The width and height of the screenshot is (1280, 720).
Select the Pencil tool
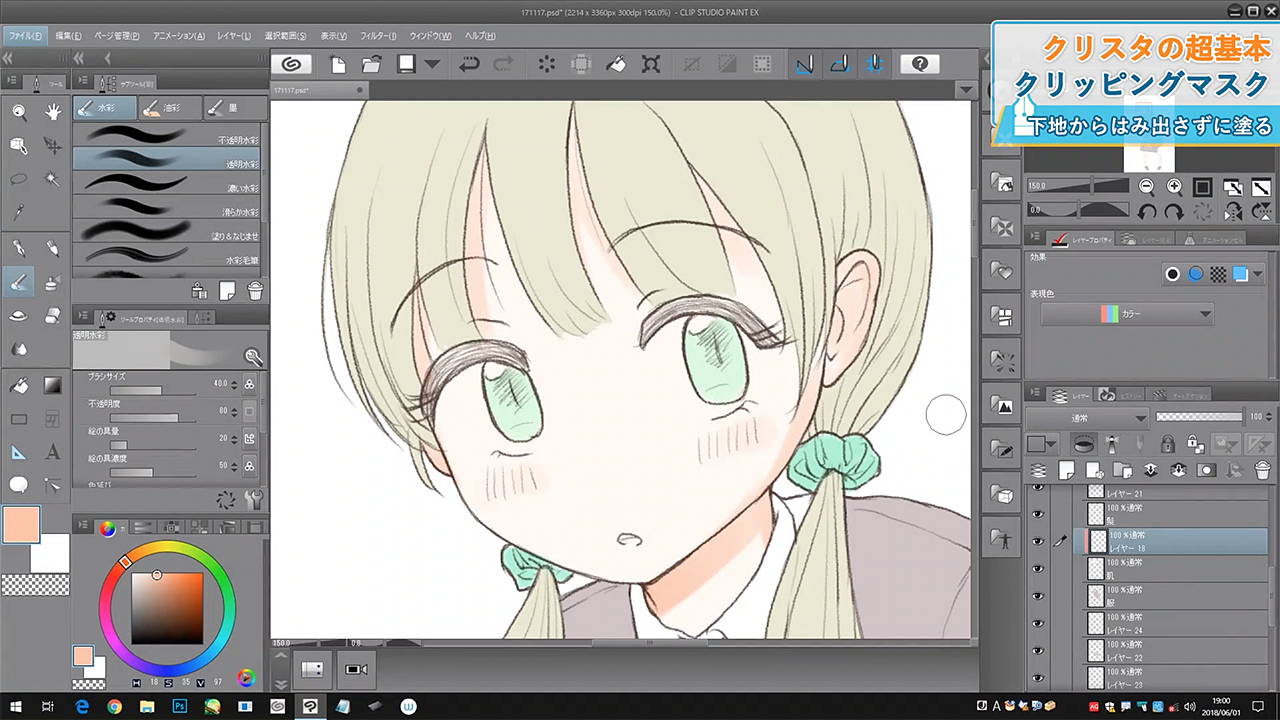pyautogui.click(x=52, y=248)
